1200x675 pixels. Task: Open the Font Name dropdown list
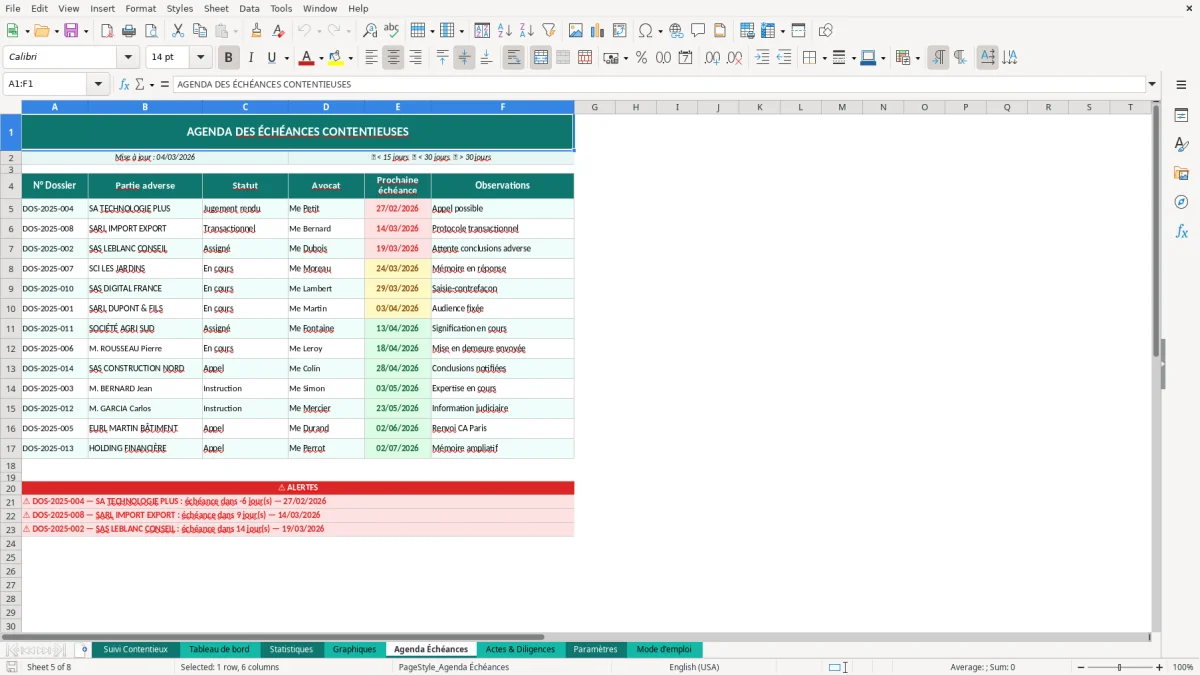(x=128, y=58)
